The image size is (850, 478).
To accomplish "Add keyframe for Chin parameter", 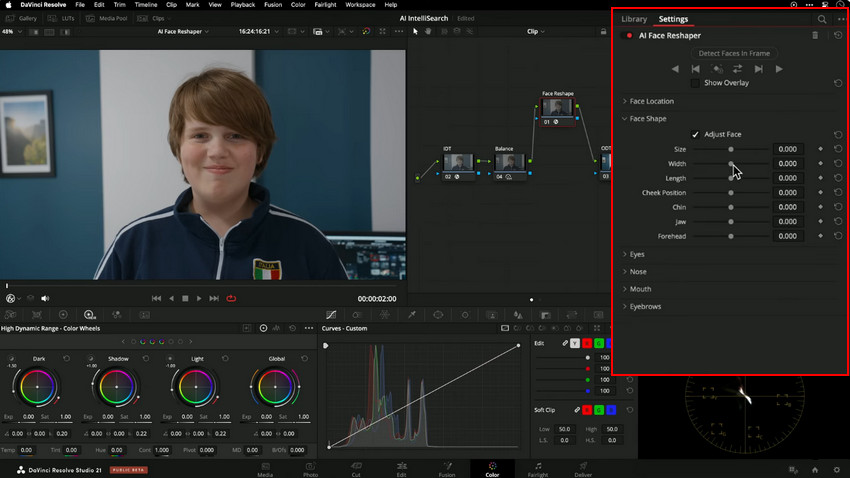I will (x=820, y=207).
